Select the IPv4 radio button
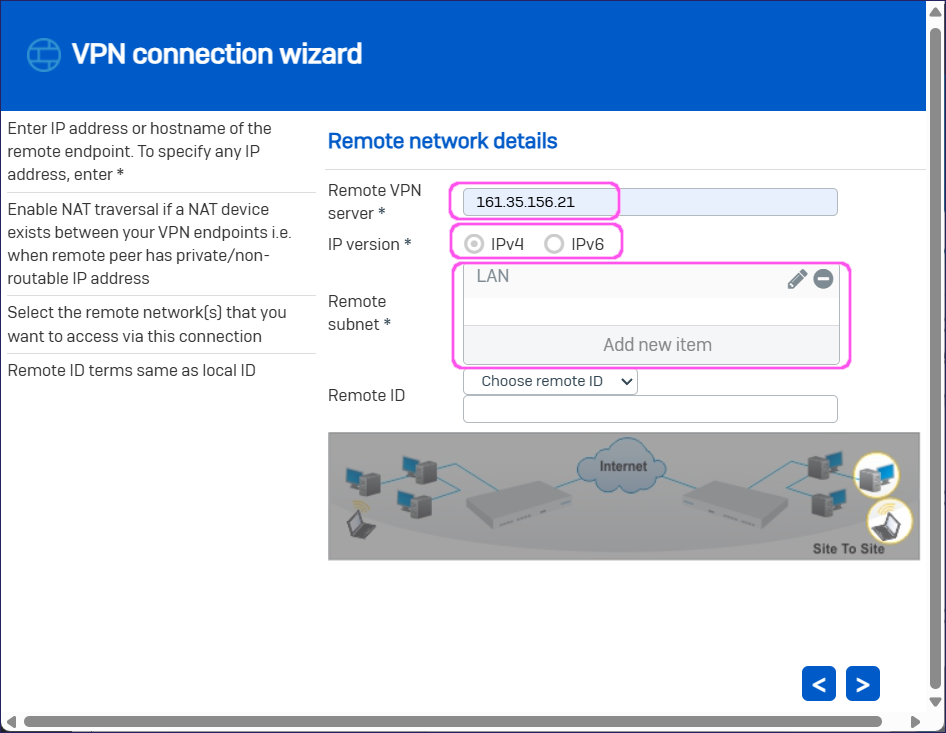This screenshot has height=733, width=946. point(475,244)
